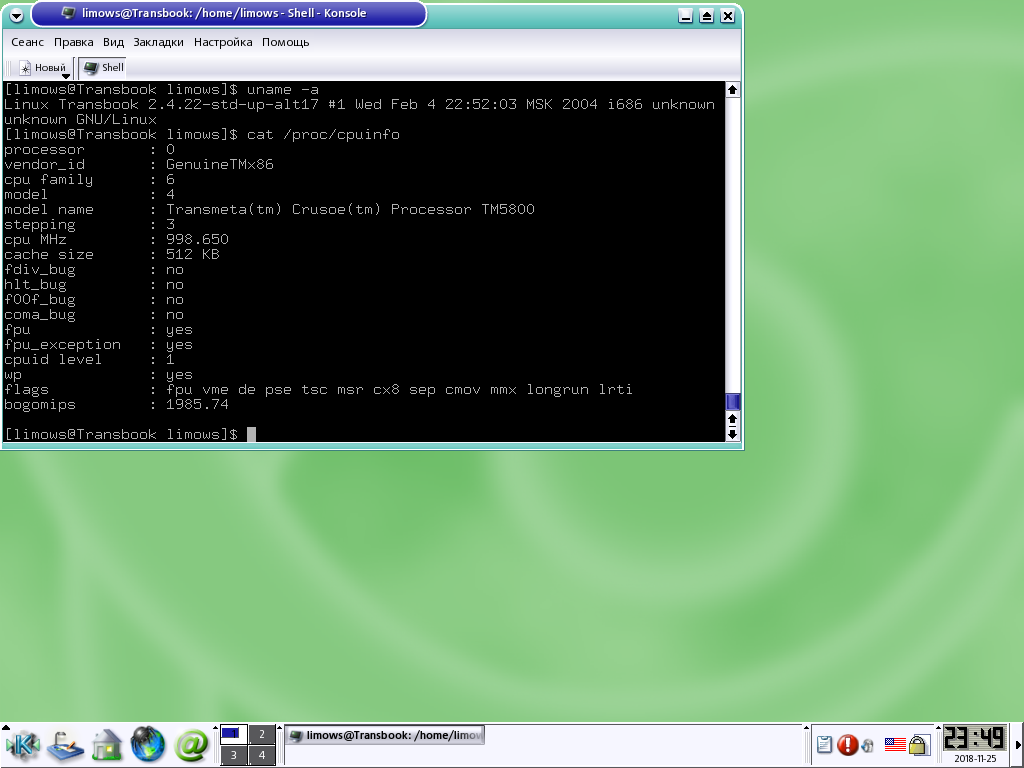Switch to virtual desktop 1

pos(233,734)
